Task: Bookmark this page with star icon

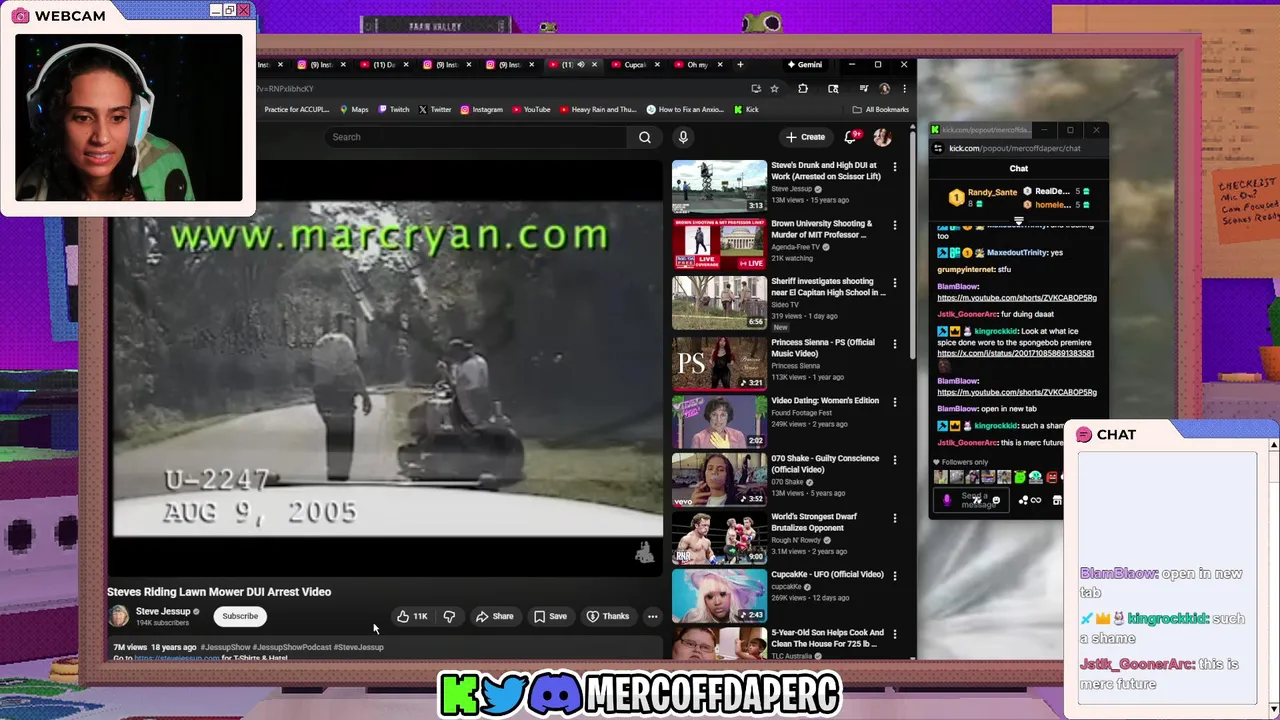Action: 774,88
